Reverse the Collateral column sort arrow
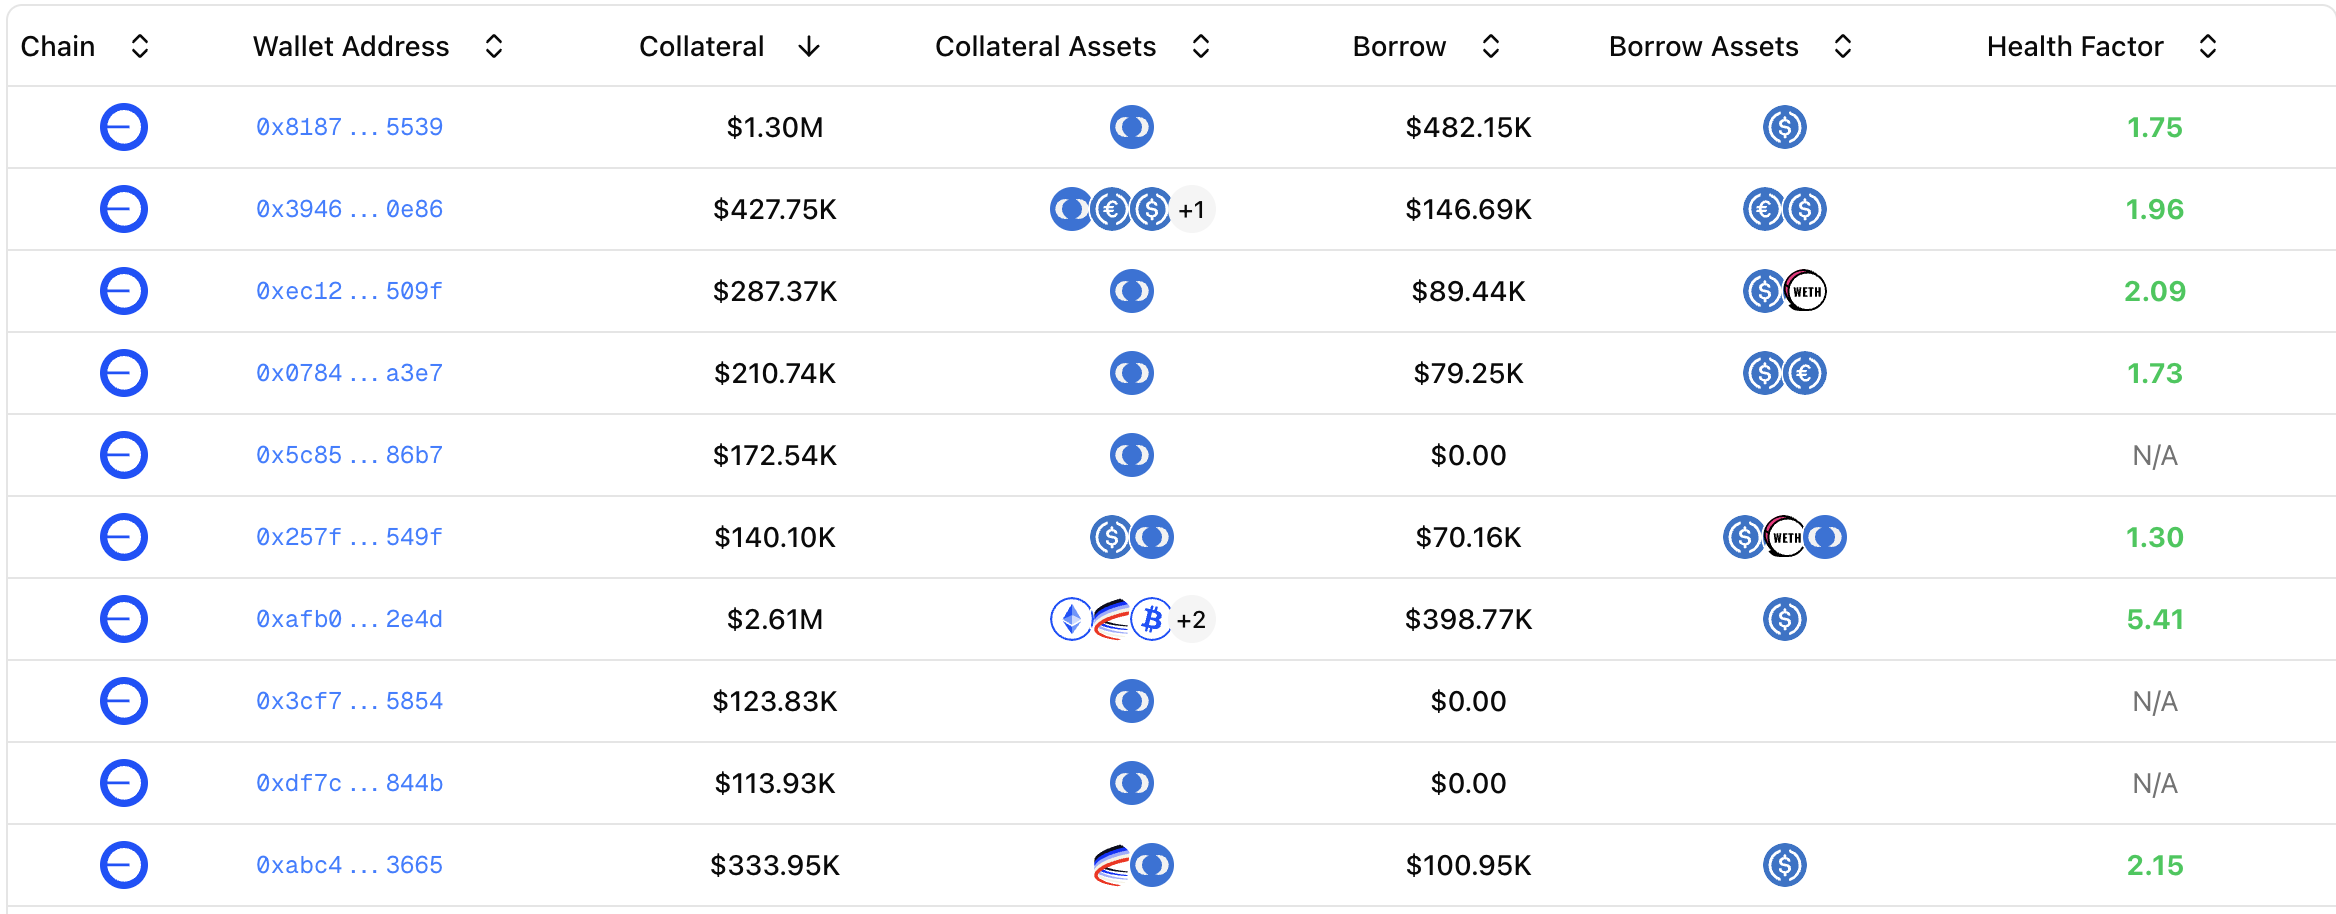This screenshot has height=914, width=2336. 809,46
